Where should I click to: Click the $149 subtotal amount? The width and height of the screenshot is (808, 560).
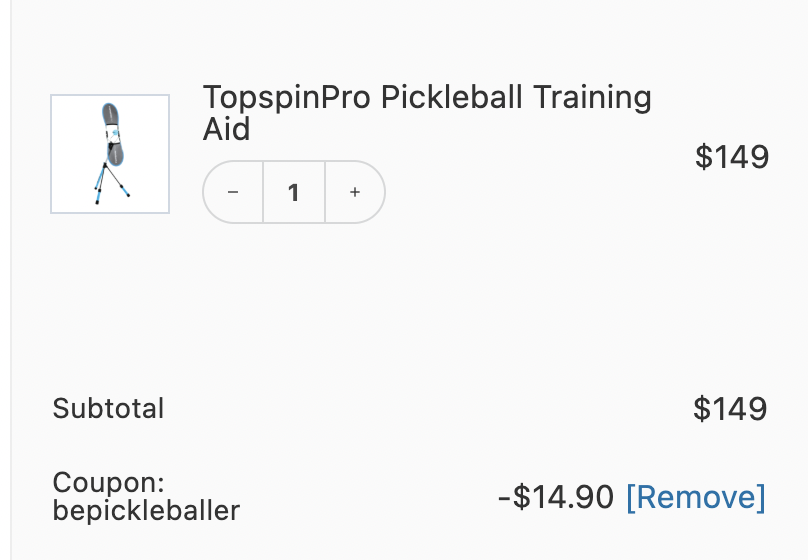(x=730, y=408)
